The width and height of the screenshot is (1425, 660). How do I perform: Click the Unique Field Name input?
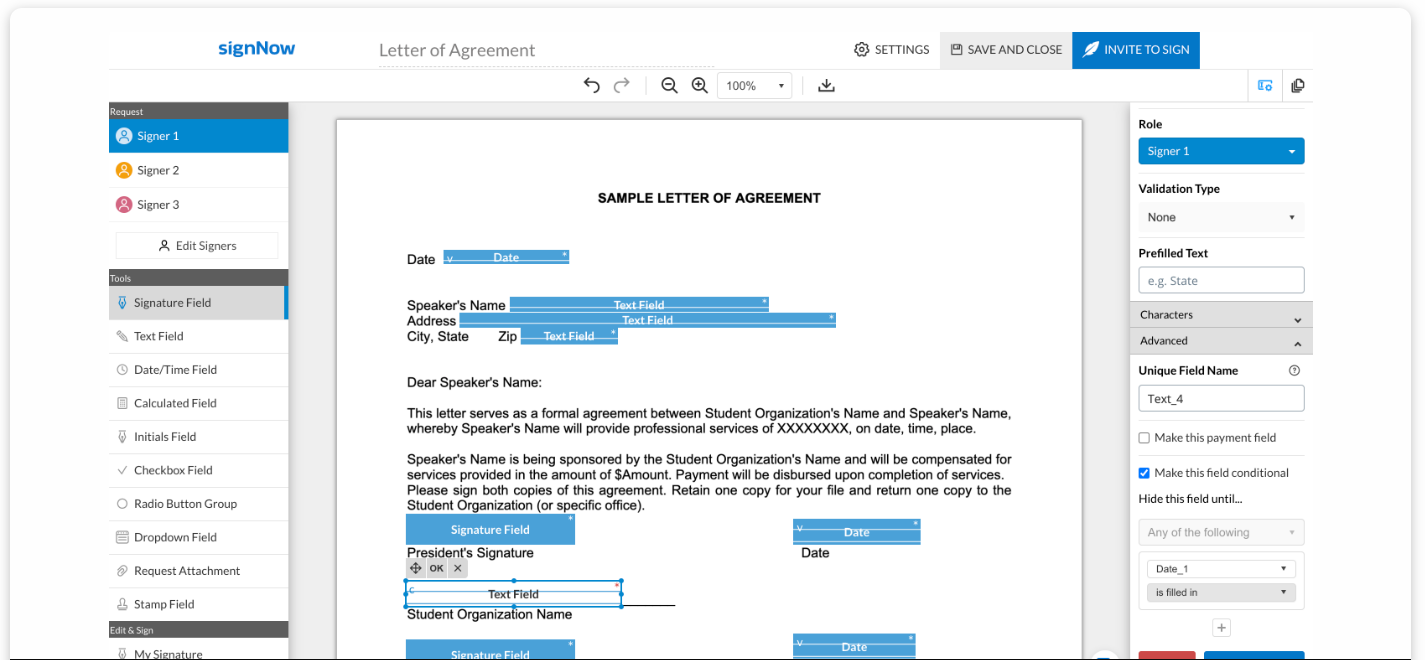point(1221,399)
